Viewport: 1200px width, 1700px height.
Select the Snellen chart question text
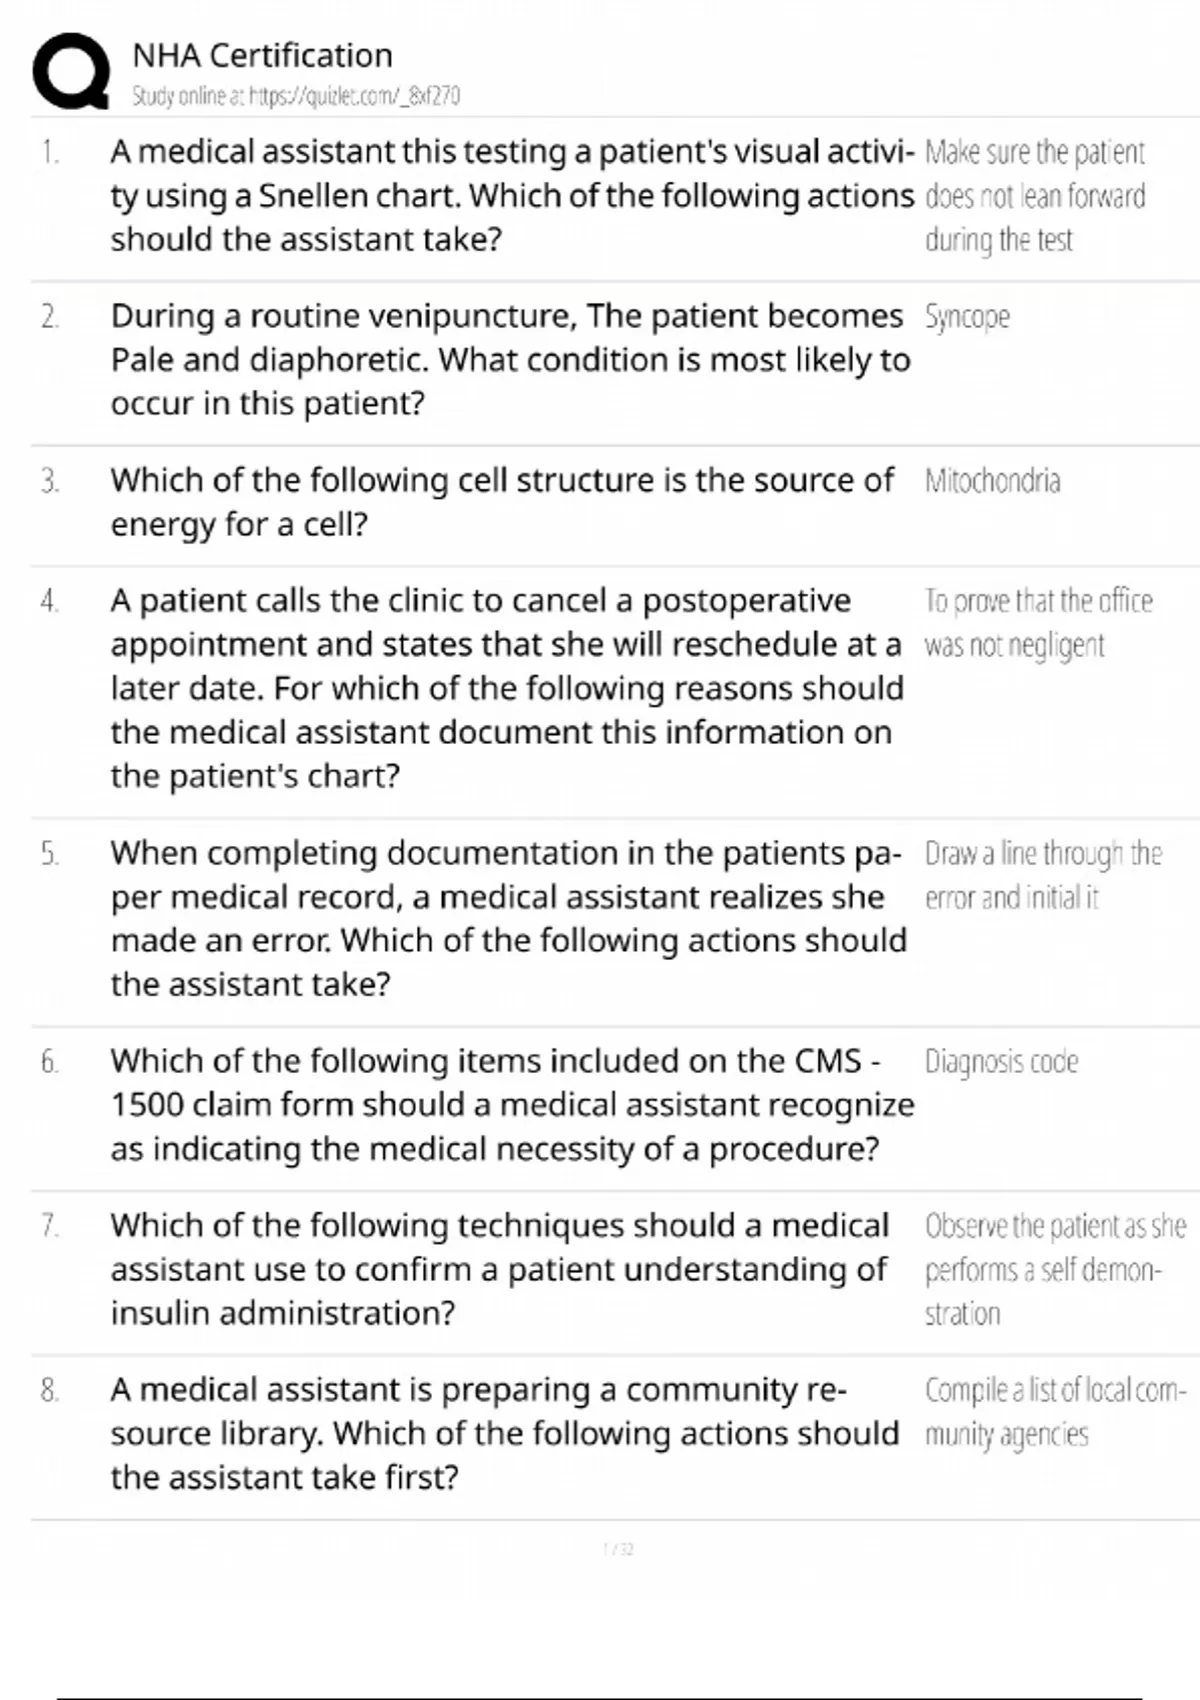click(511, 195)
